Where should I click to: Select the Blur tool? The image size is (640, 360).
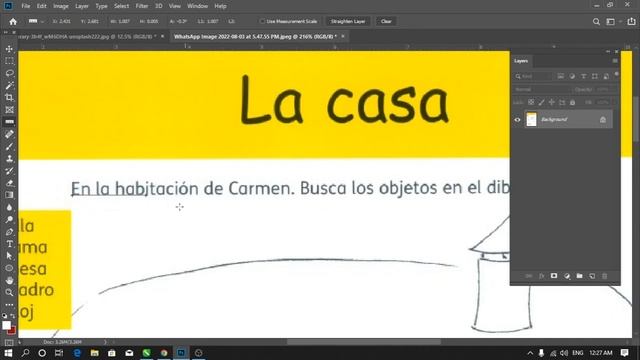click(x=9, y=207)
